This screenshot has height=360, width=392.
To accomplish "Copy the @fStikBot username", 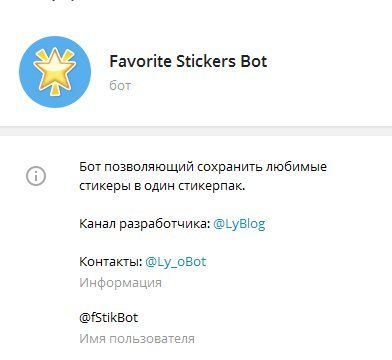I will (x=109, y=317).
